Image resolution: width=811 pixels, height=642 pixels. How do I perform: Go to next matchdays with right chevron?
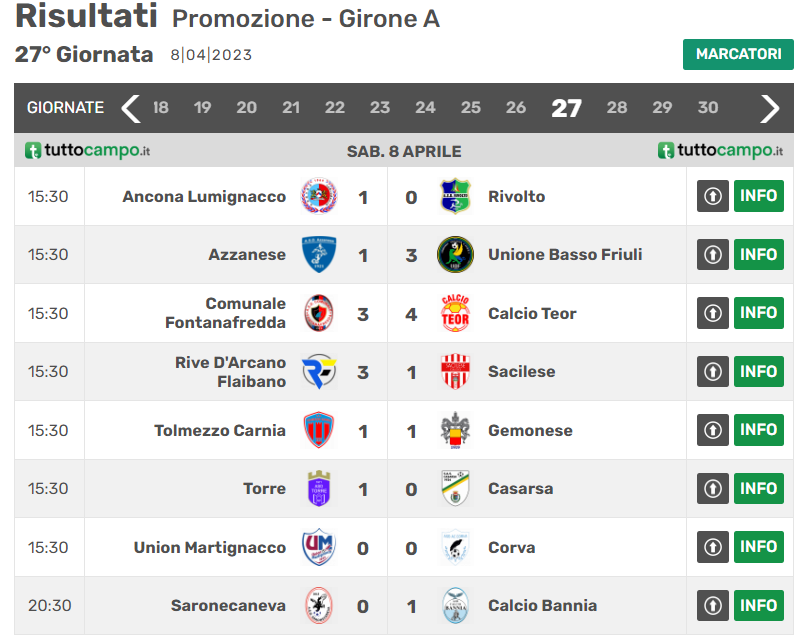(769, 108)
